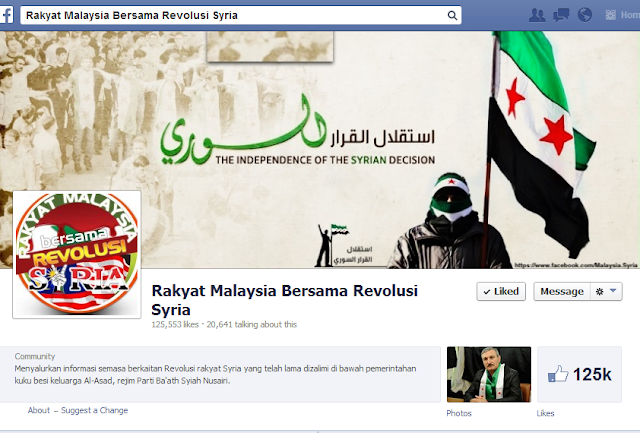Open the About link
The height and width of the screenshot is (433, 640).
click(x=39, y=410)
